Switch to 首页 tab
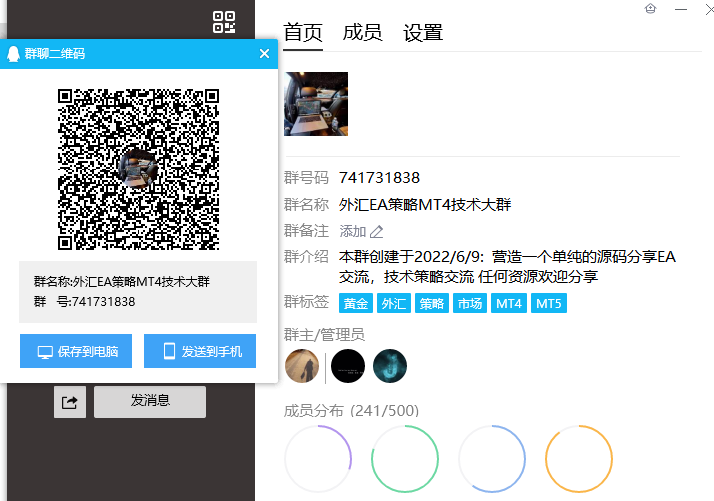714x501 pixels. [303, 33]
